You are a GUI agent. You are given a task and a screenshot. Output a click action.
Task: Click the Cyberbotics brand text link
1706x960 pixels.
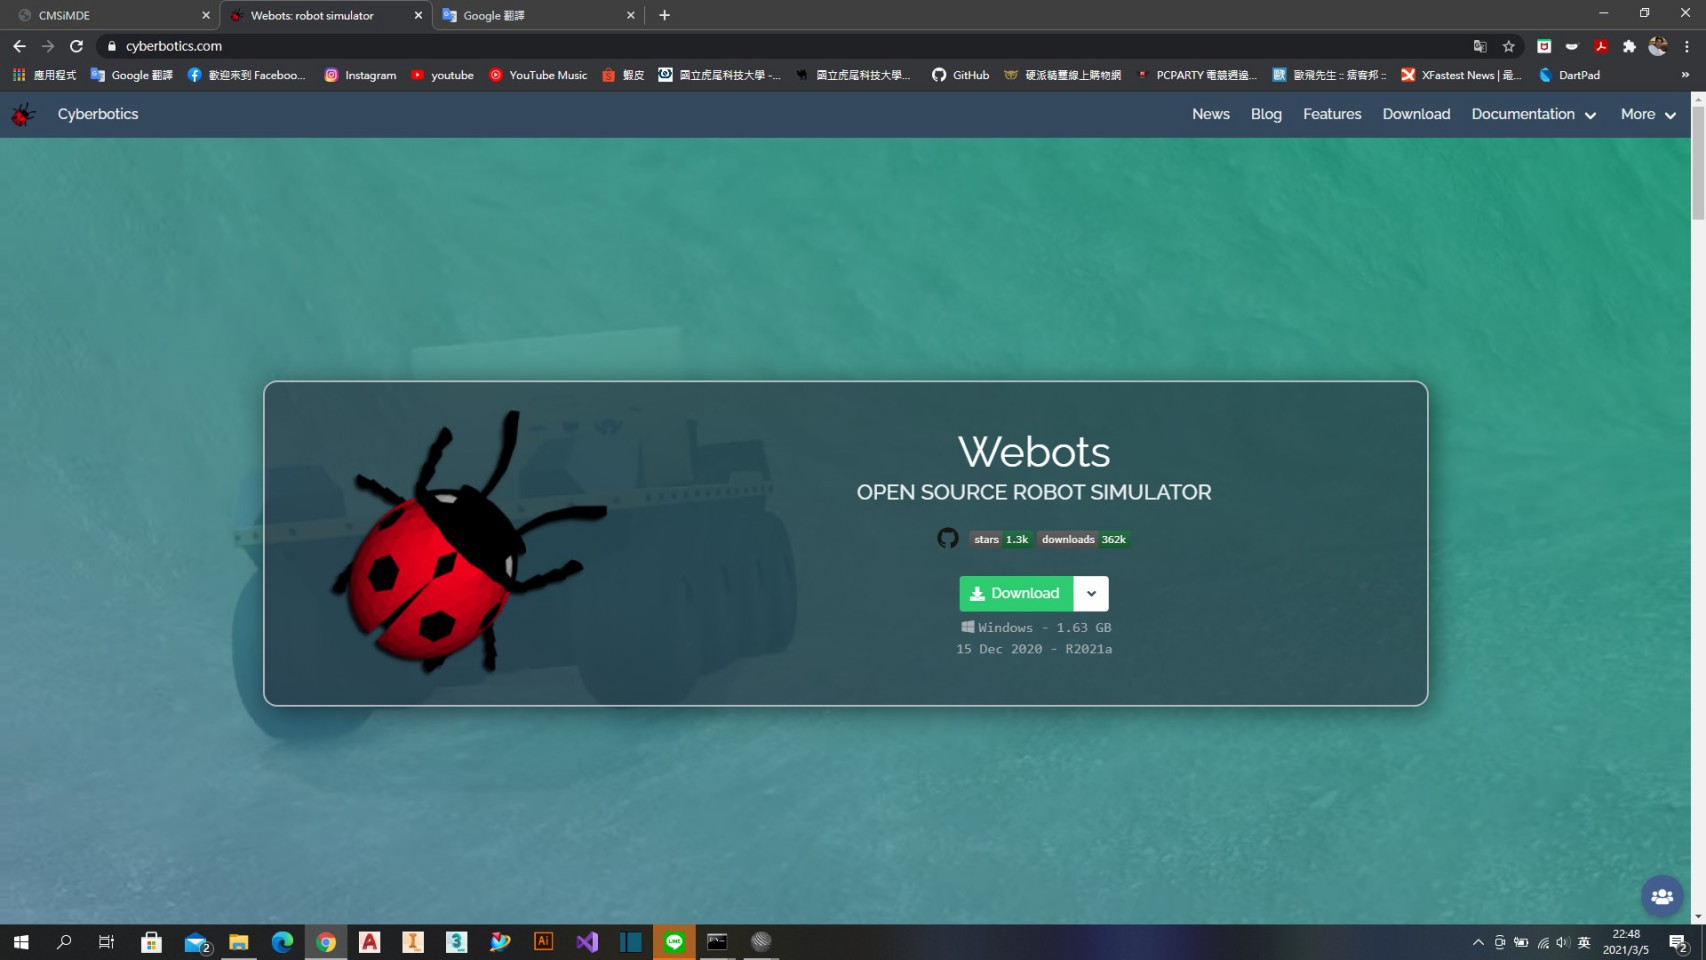(x=98, y=115)
